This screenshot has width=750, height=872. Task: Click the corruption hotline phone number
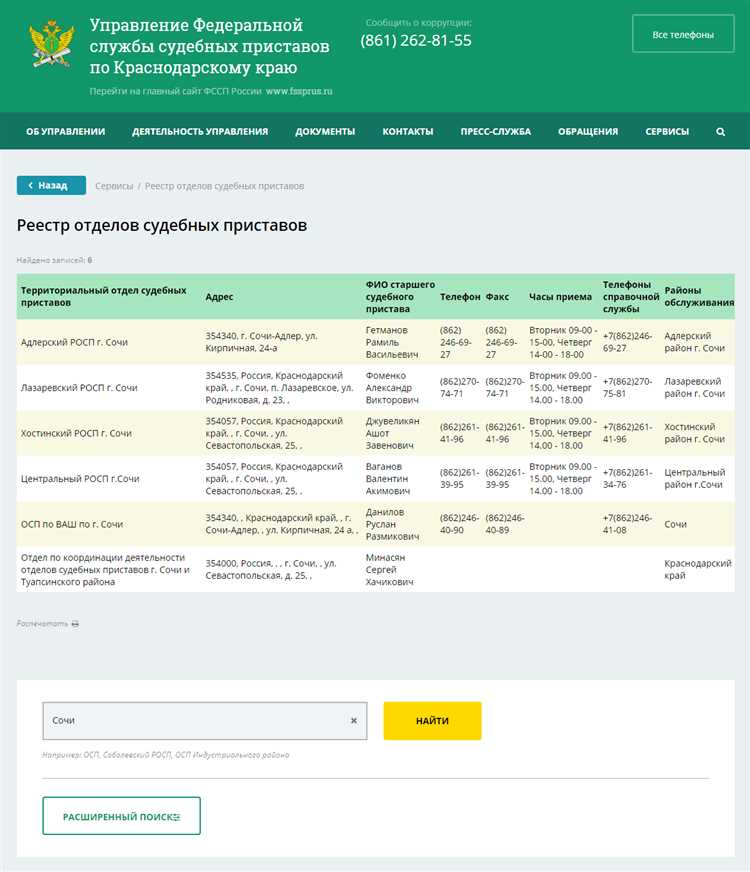click(416, 41)
